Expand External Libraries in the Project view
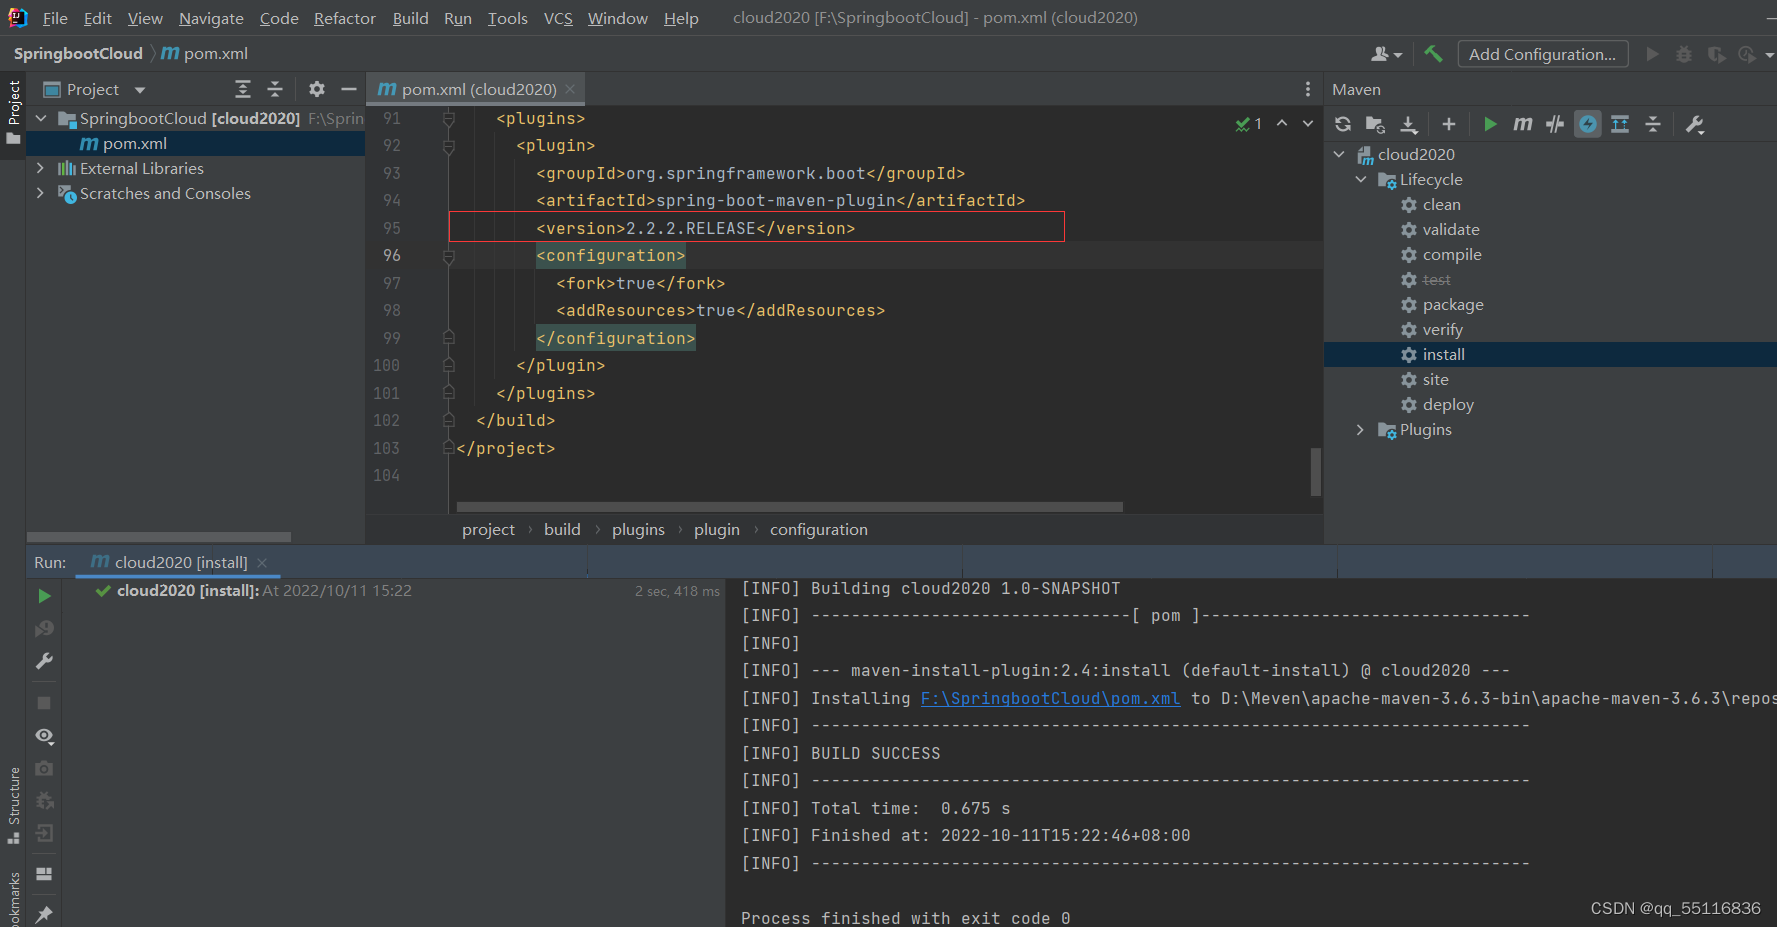Viewport: 1777px width, 927px height. point(40,168)
